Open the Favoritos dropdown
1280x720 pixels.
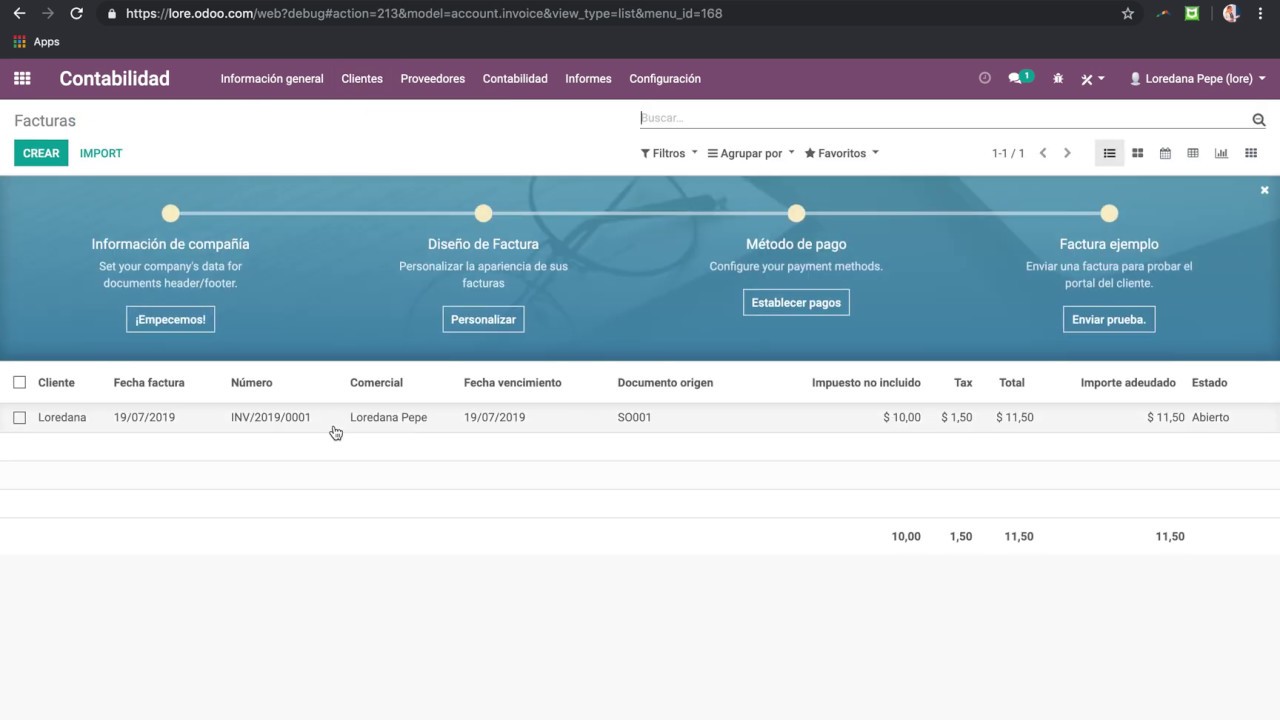(842, 153)
